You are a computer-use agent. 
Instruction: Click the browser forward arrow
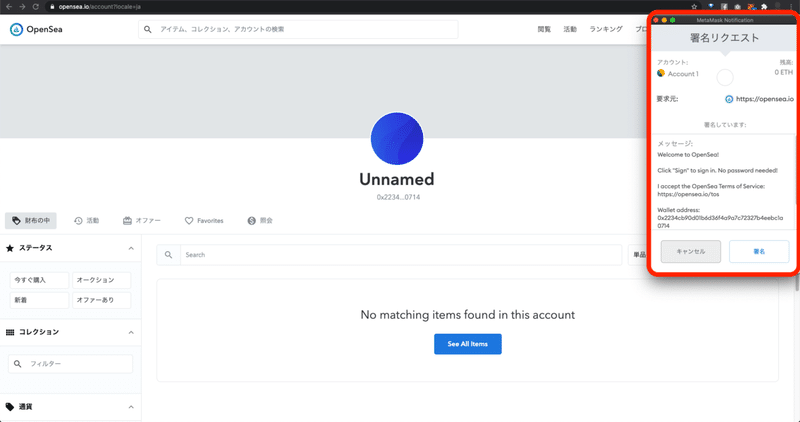[x=22, y=7]
